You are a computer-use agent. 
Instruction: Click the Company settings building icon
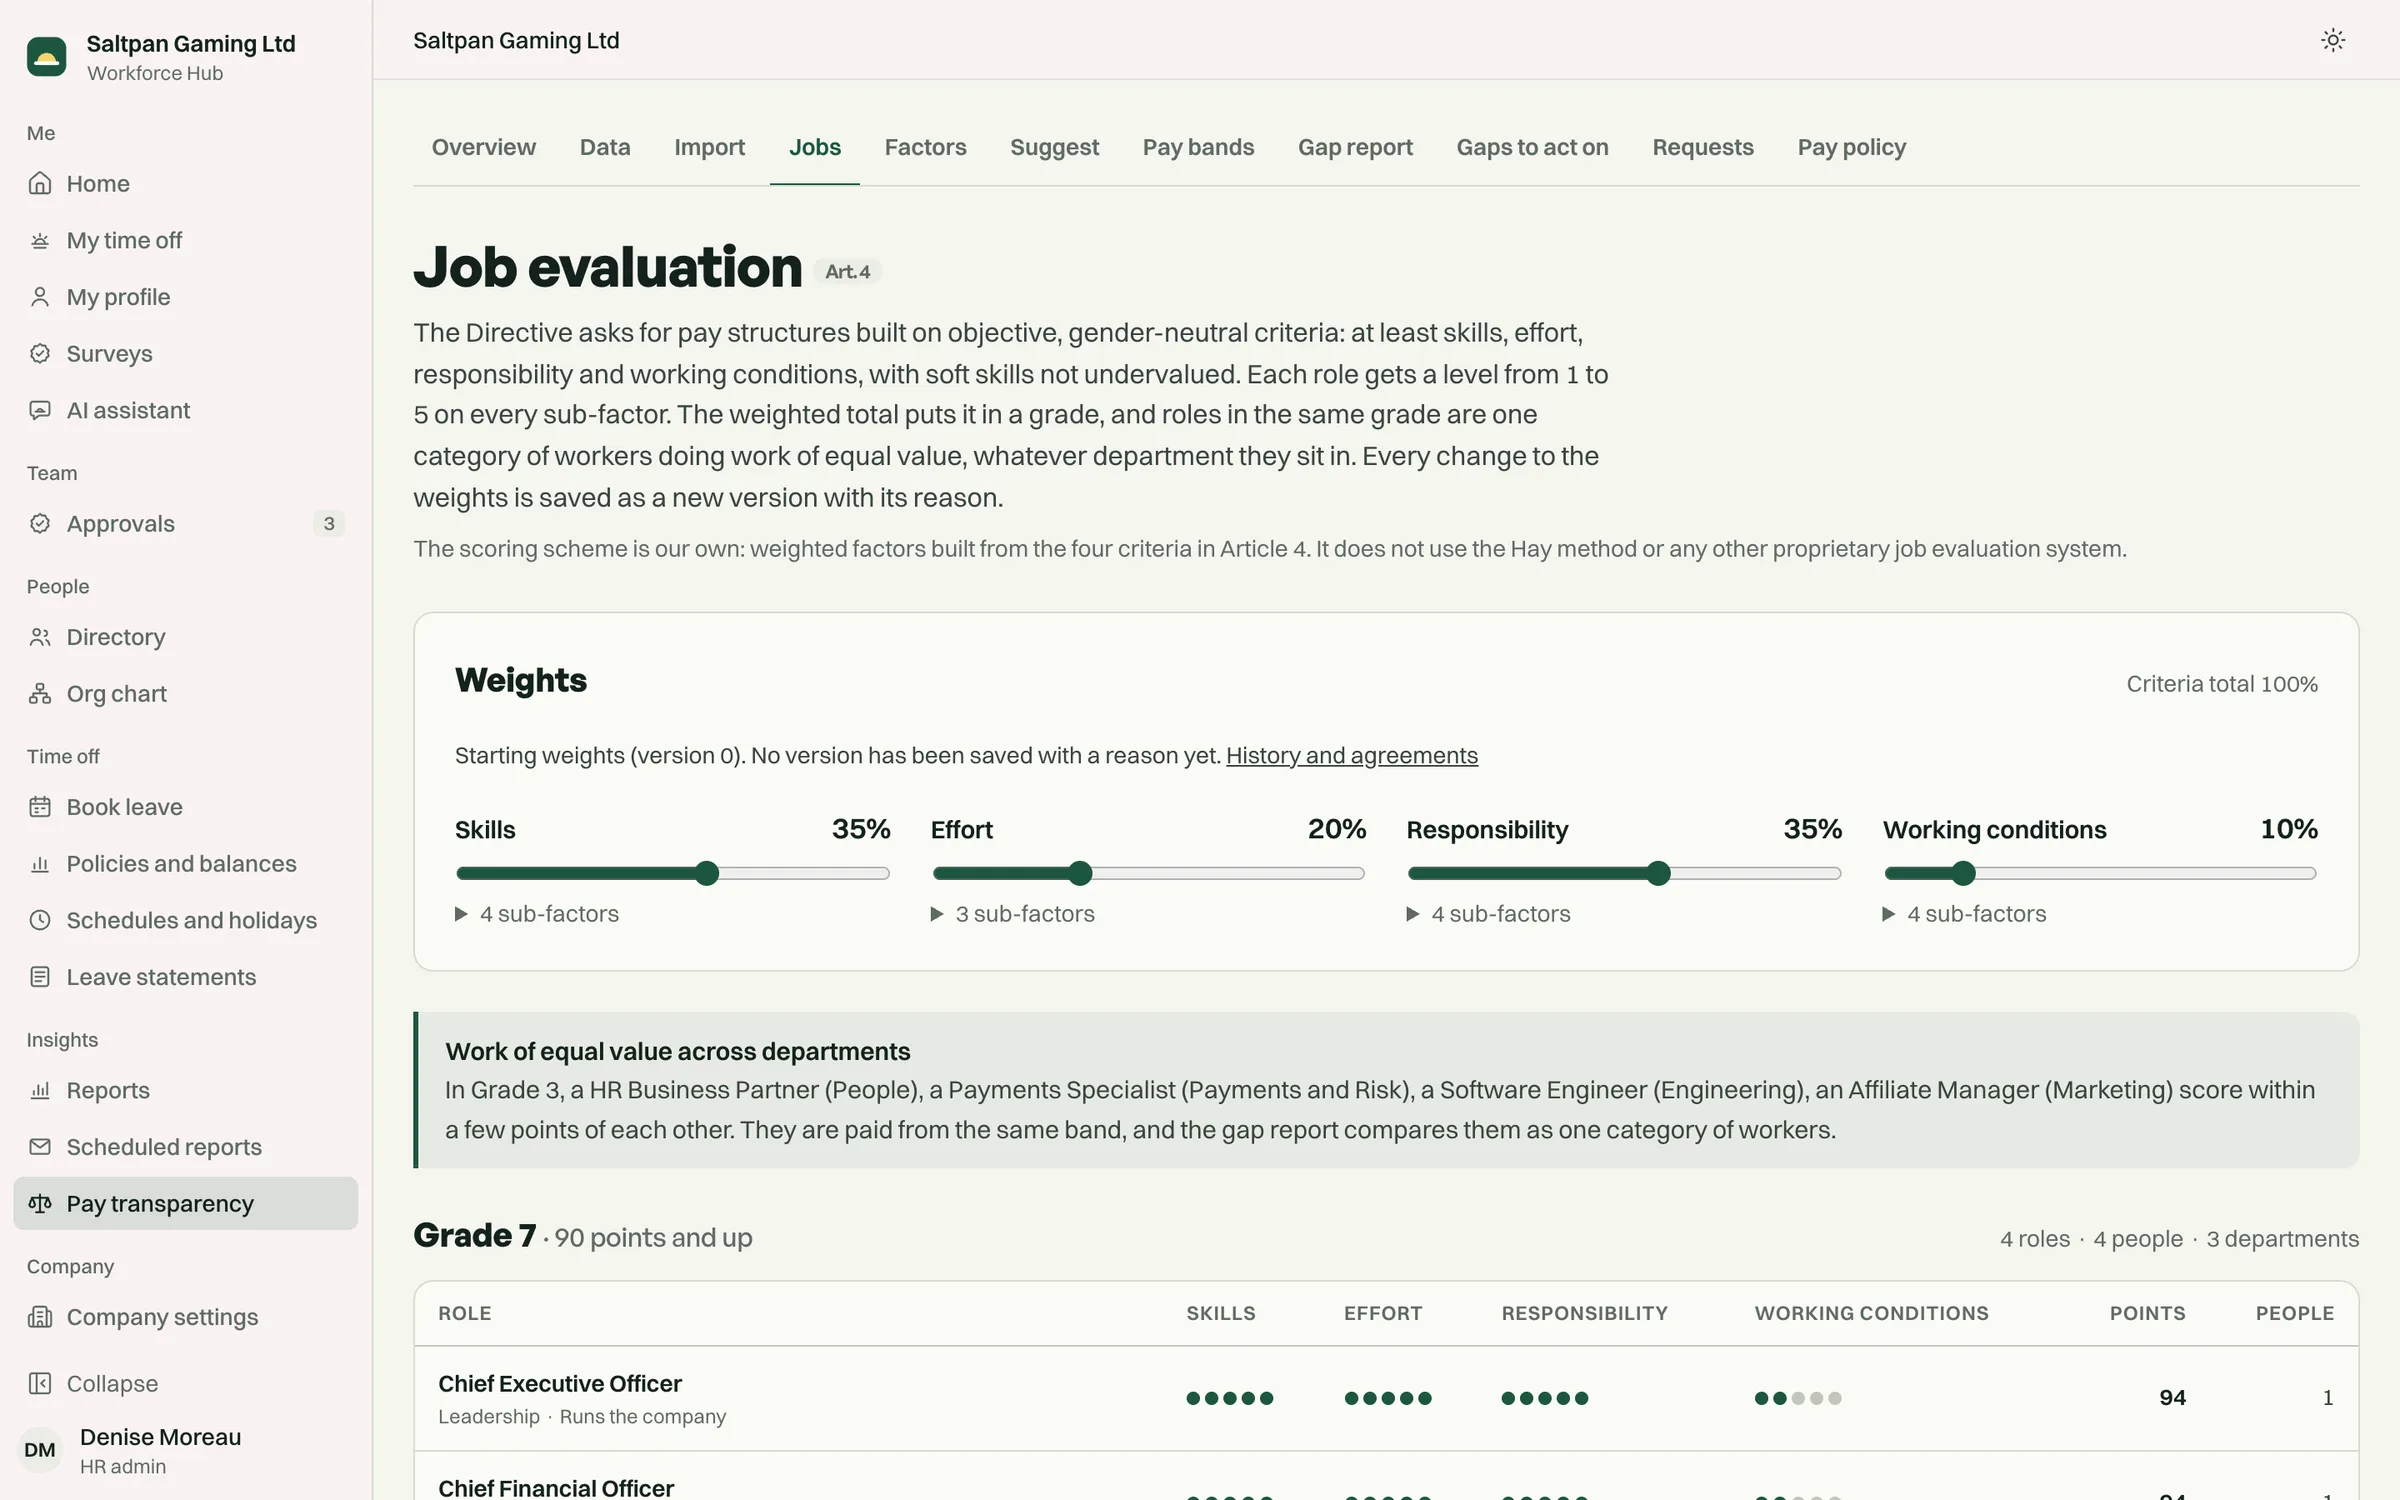[40, 1317]
